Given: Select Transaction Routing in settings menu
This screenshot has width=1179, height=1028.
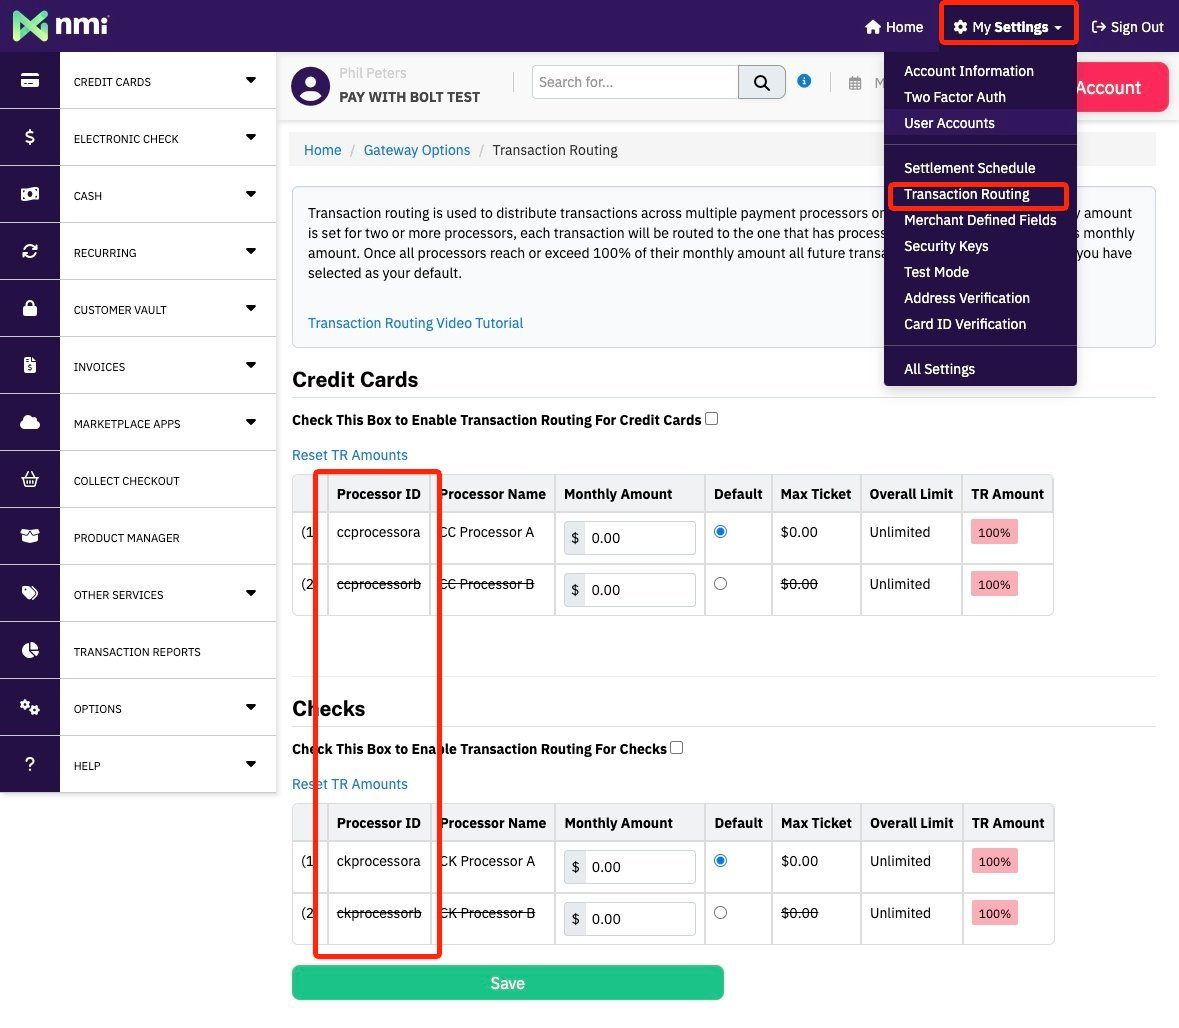Looking at the screenshot, I should pyautogui.click(x=966, y=194).
